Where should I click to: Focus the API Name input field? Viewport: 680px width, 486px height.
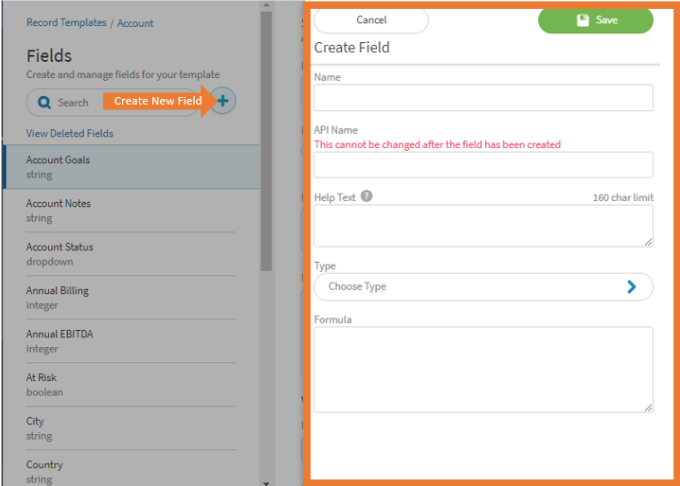[x=483, y=165]
